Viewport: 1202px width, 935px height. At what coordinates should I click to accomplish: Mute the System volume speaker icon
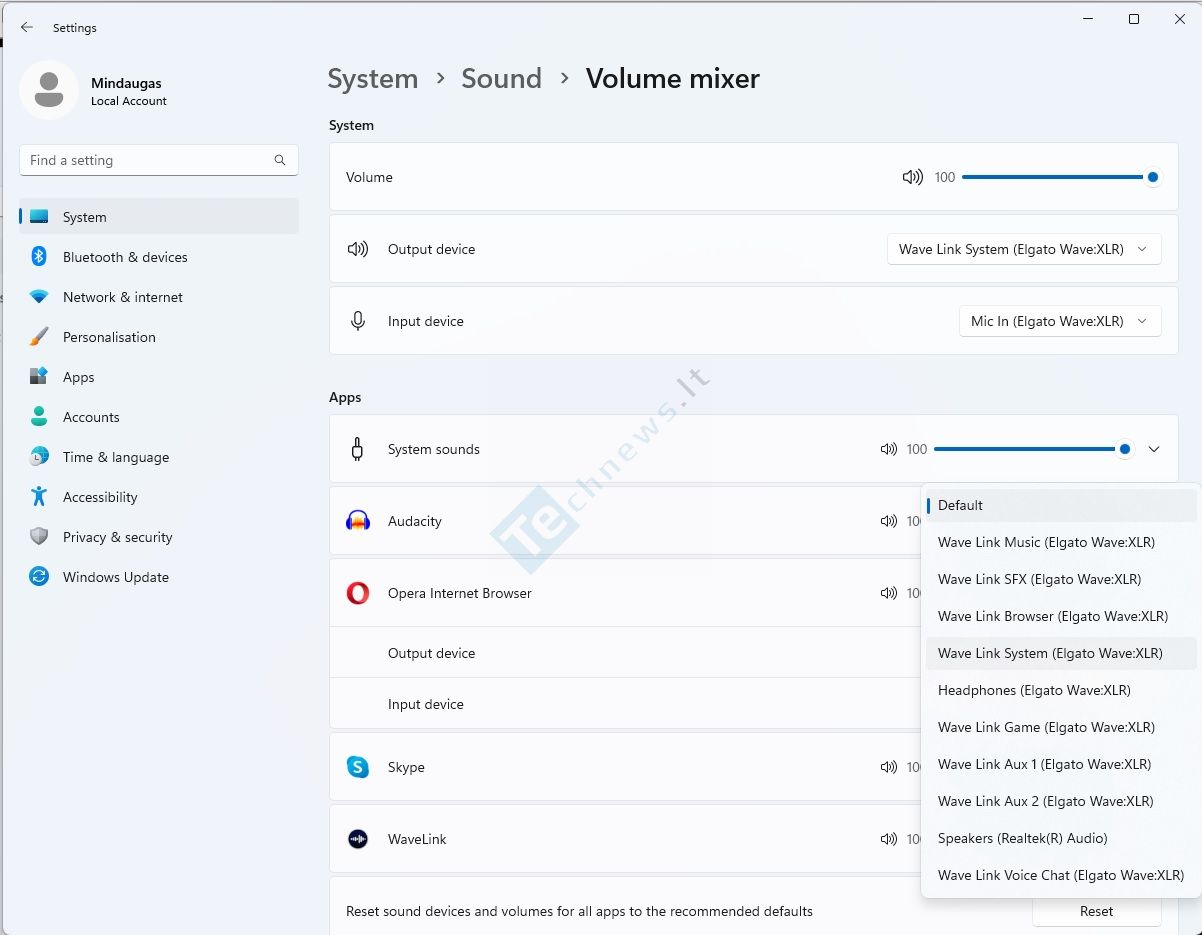tap(913, 177)
